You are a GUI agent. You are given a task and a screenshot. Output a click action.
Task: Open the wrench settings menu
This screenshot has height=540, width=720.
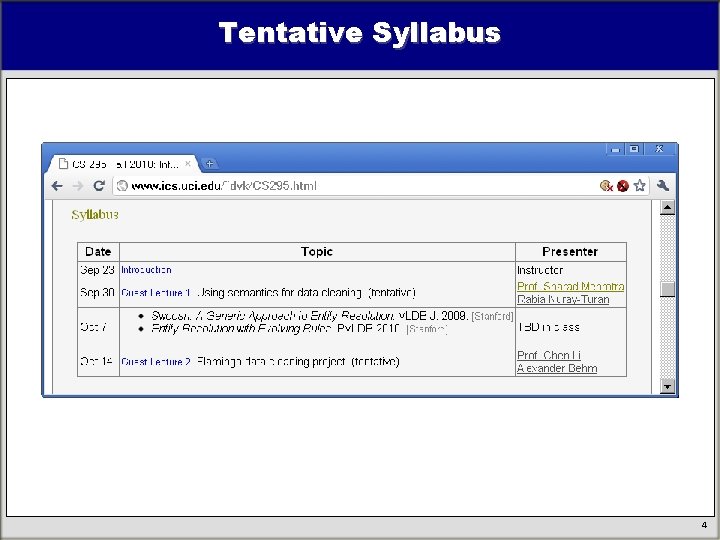pyautogui.click(x=663, y=186)
